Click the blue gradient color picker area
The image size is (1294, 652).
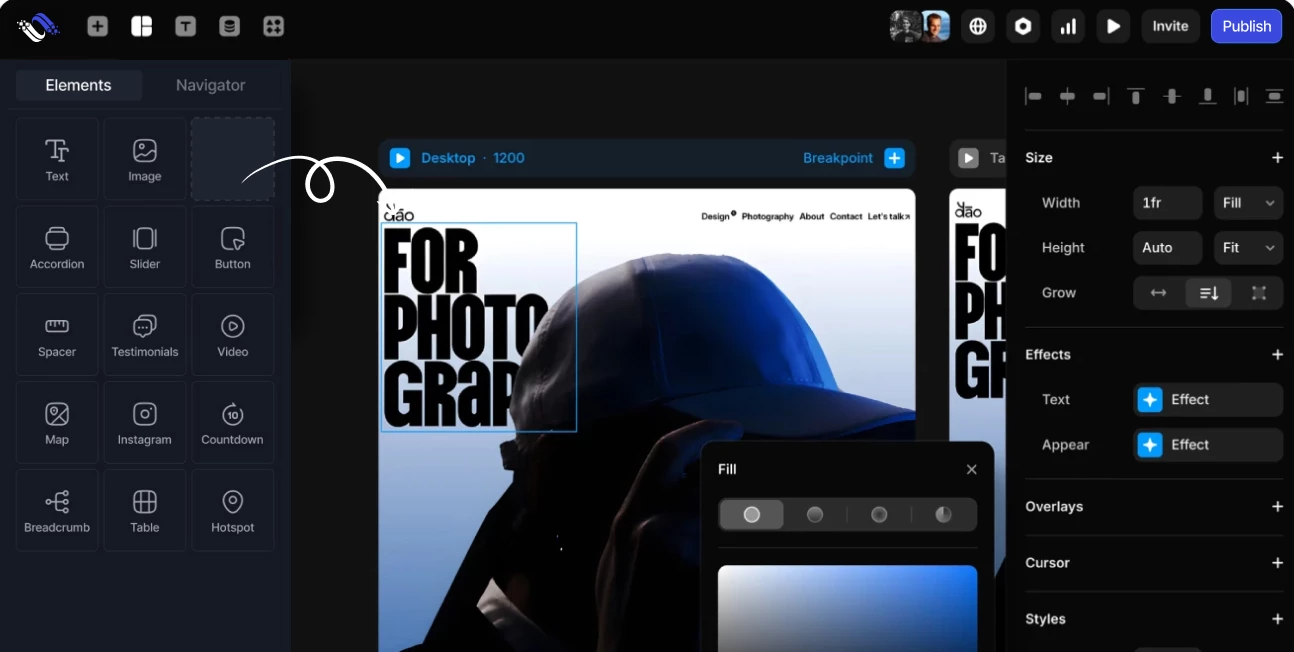pos(847,608)
